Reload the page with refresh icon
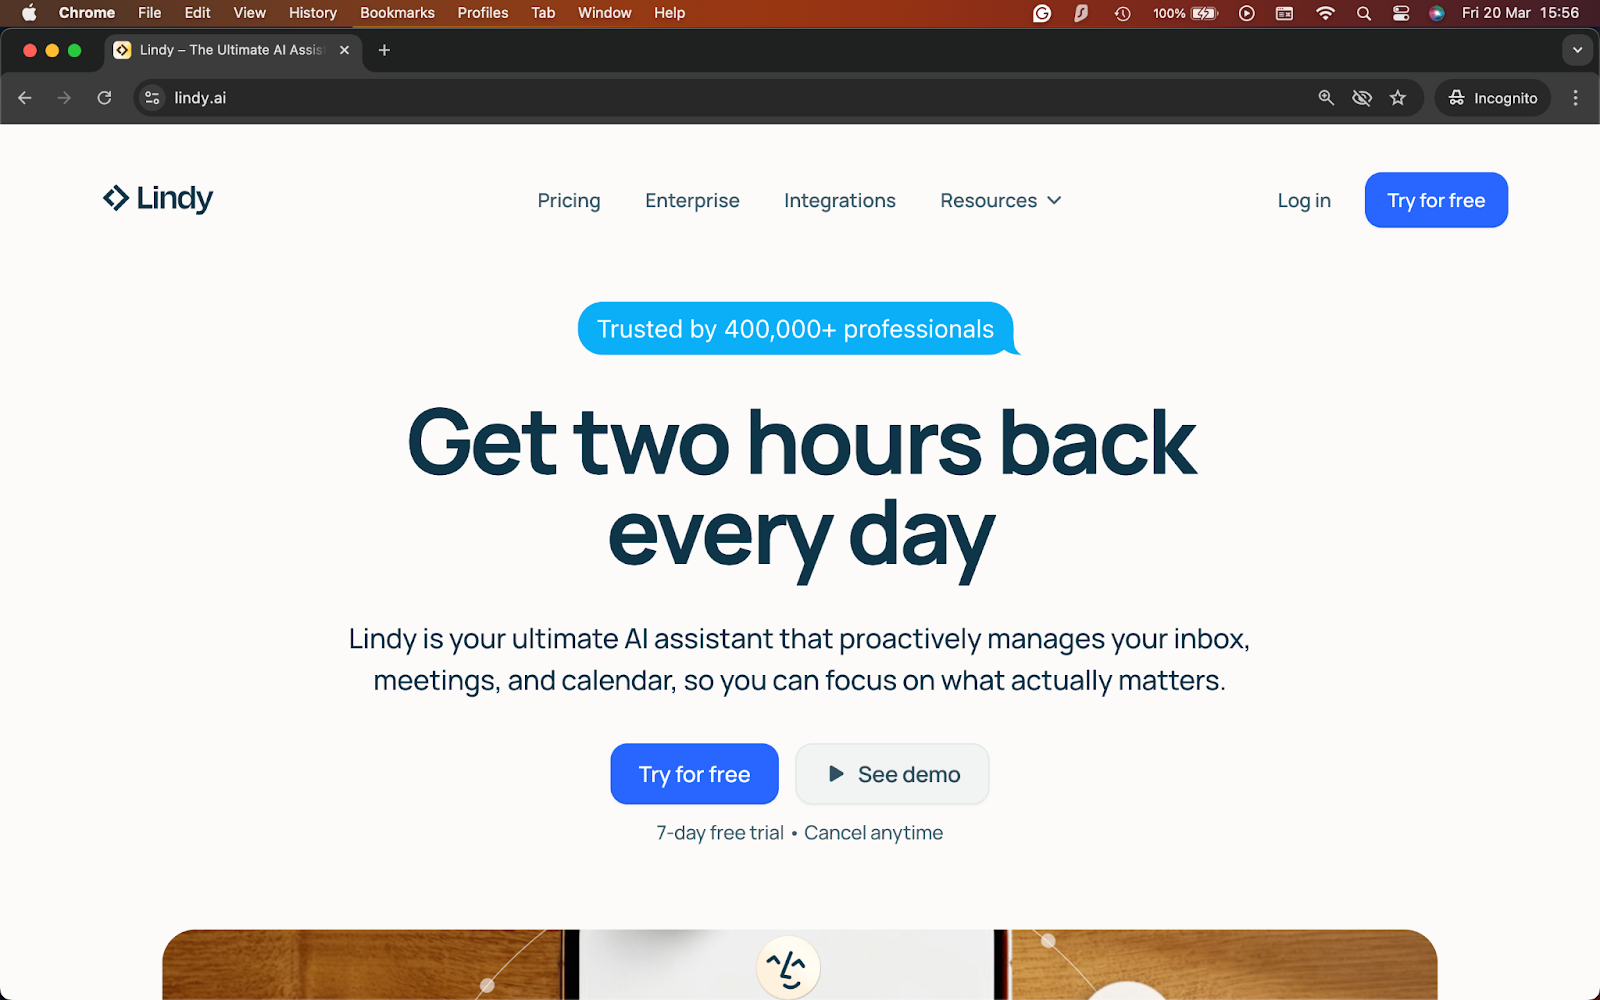1600x1000 pixels. (104, 98)
